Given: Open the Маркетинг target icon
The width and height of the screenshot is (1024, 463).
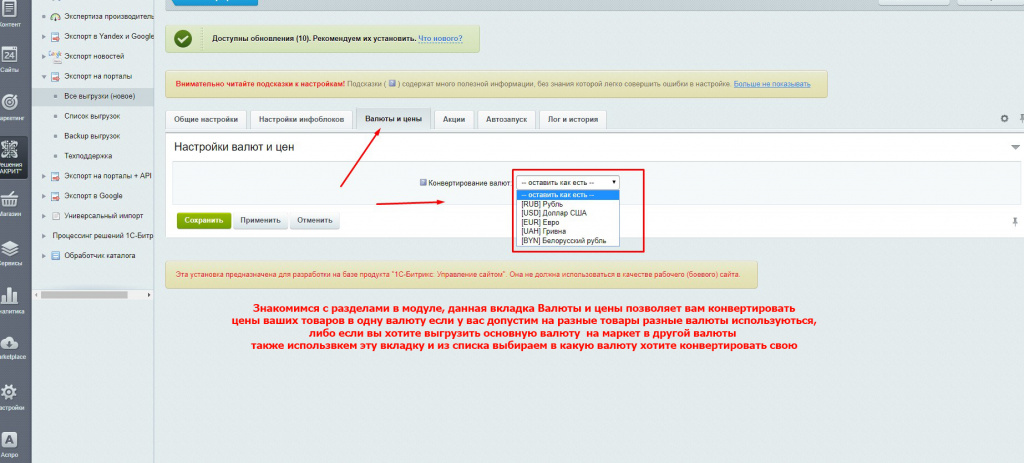Looking at the screenshot, I should (9, 103).
